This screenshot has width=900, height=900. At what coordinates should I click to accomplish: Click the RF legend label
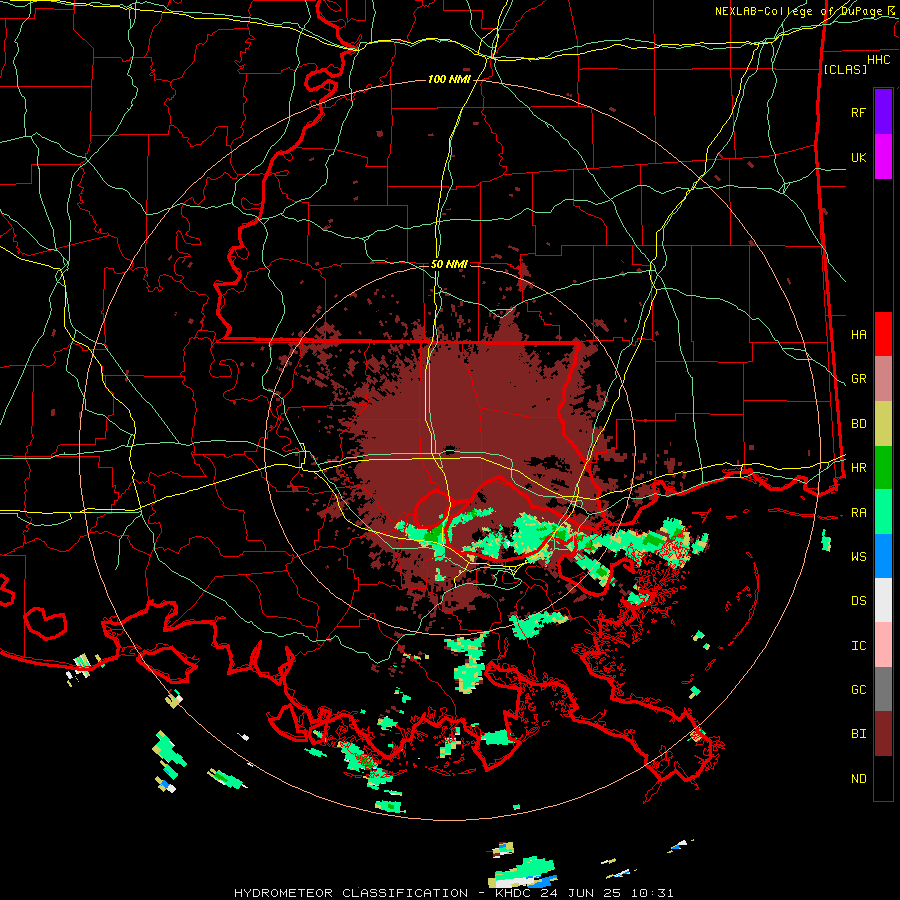[858, 112]
